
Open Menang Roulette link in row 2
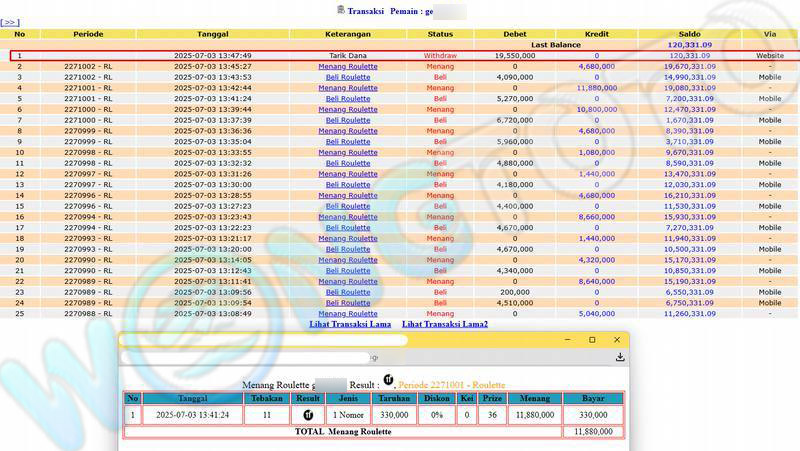348,66
